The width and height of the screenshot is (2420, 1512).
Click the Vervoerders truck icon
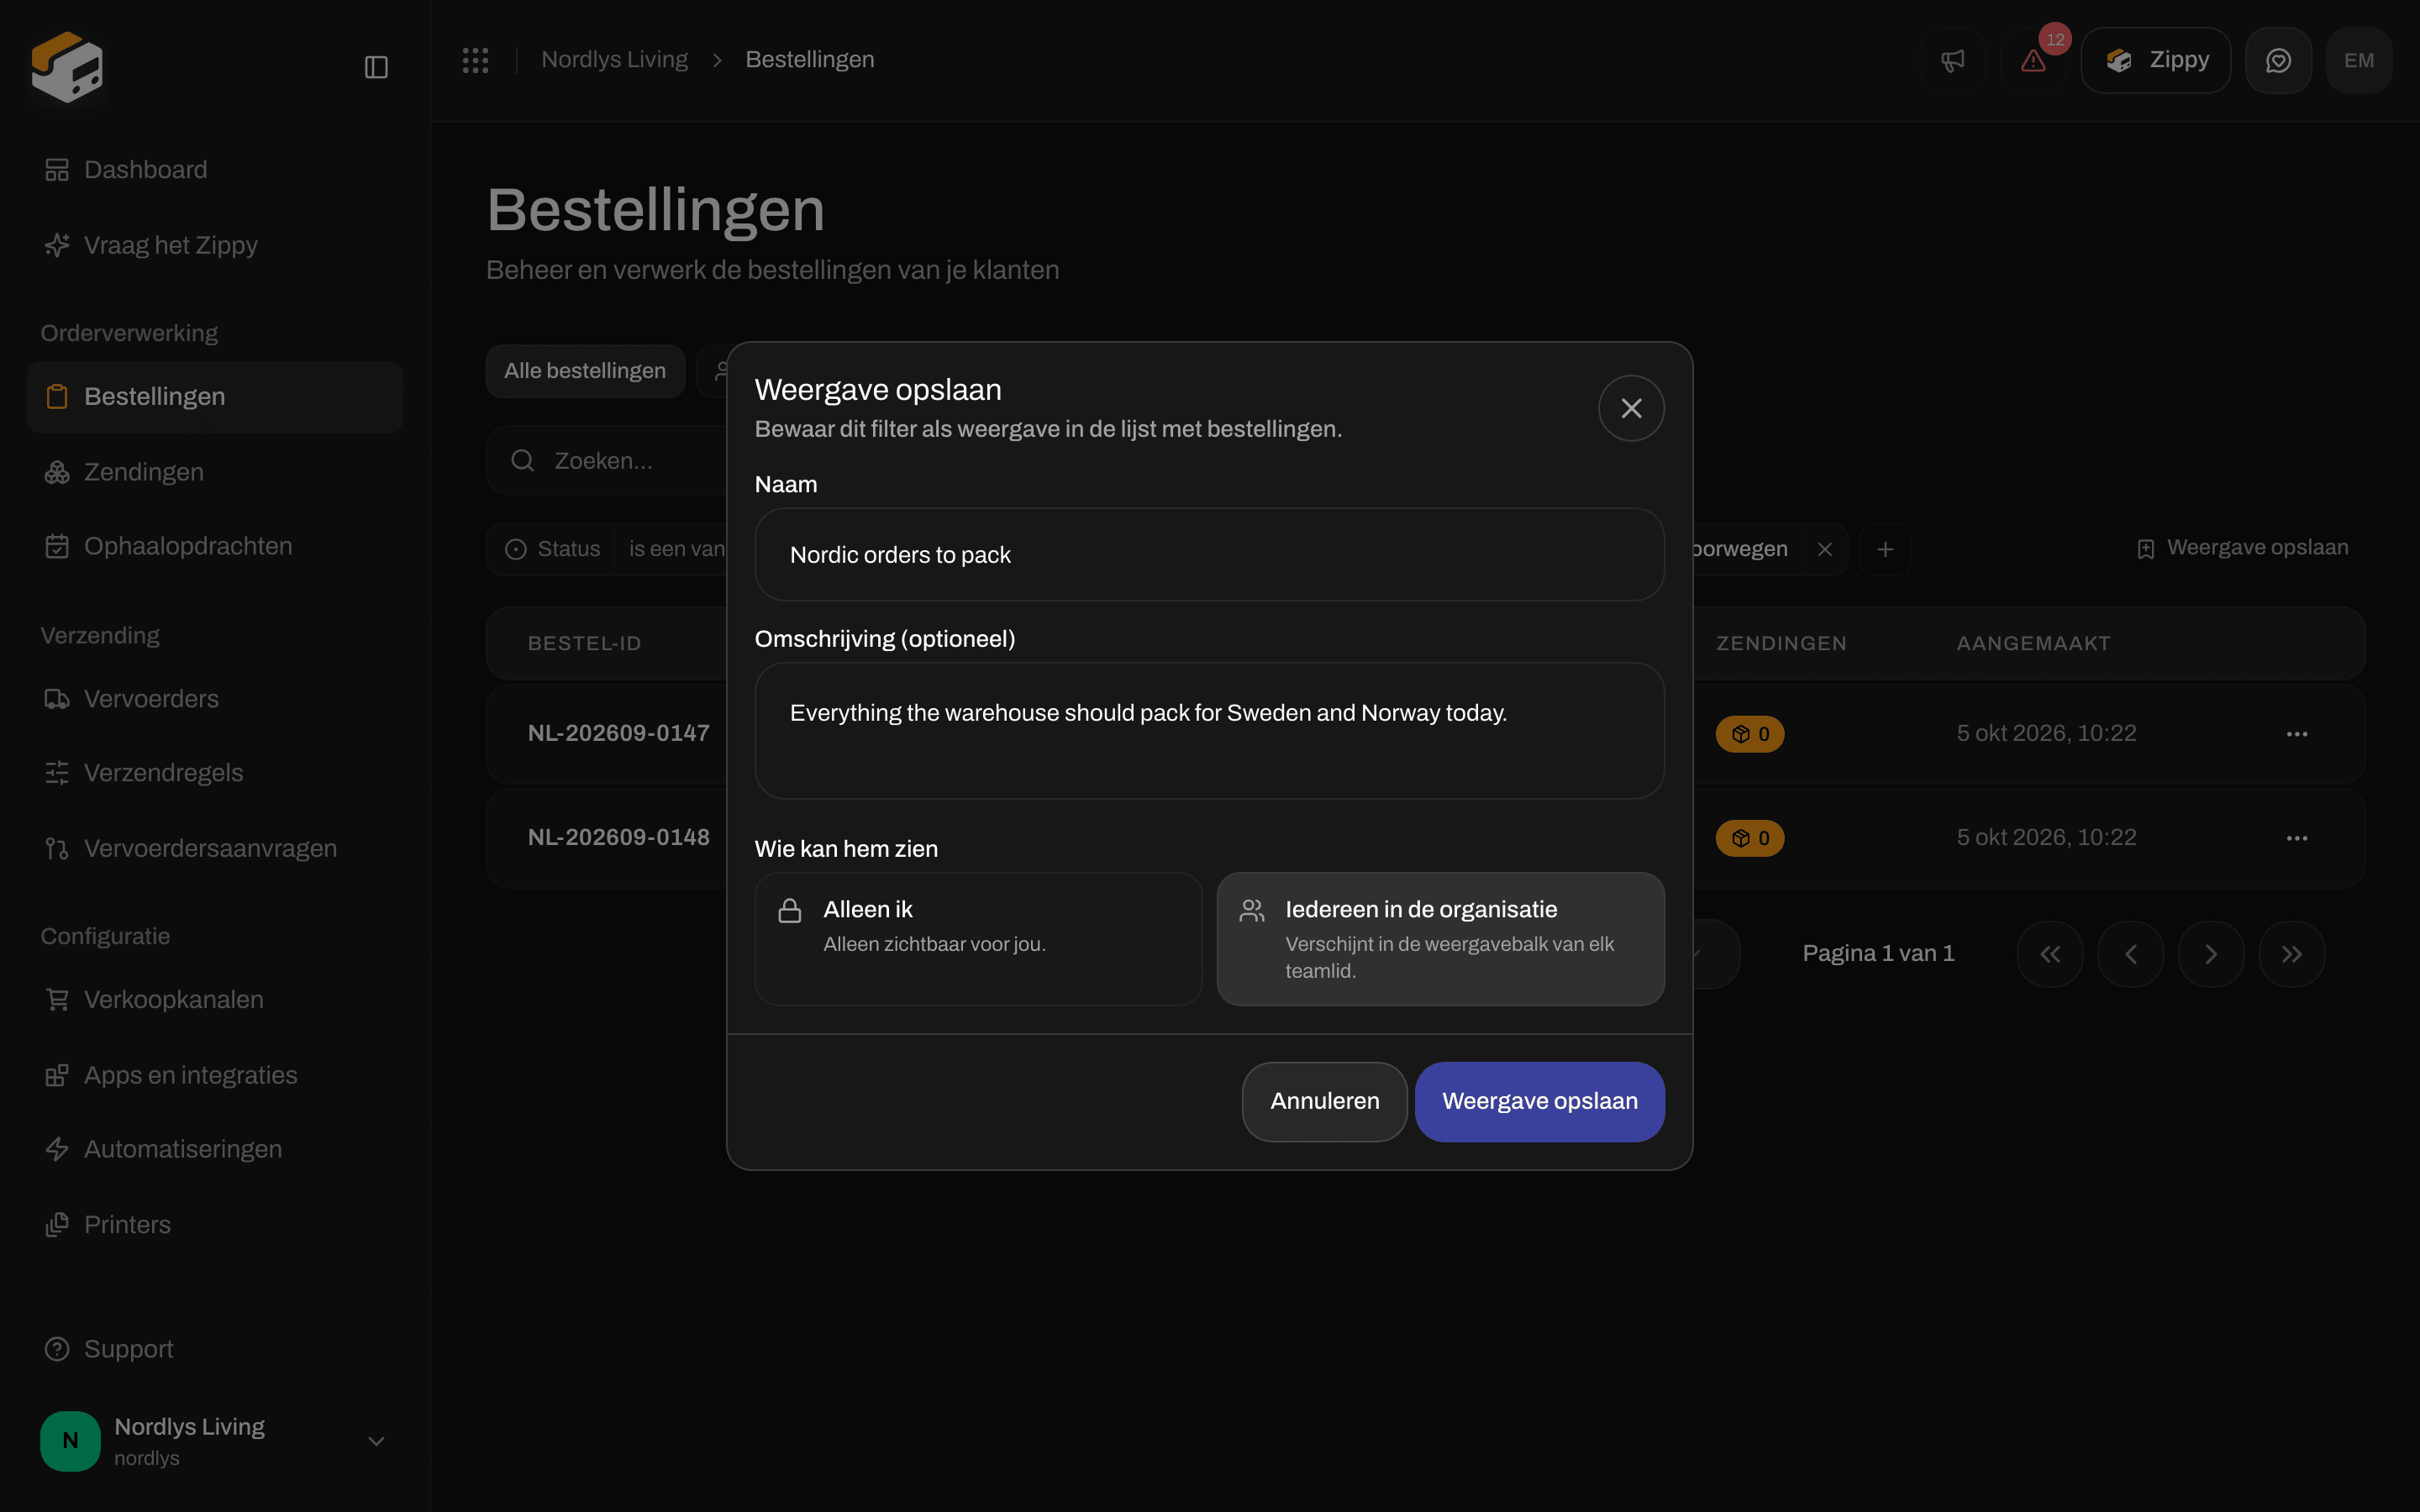pyautogui.click(x=57, y=699)
